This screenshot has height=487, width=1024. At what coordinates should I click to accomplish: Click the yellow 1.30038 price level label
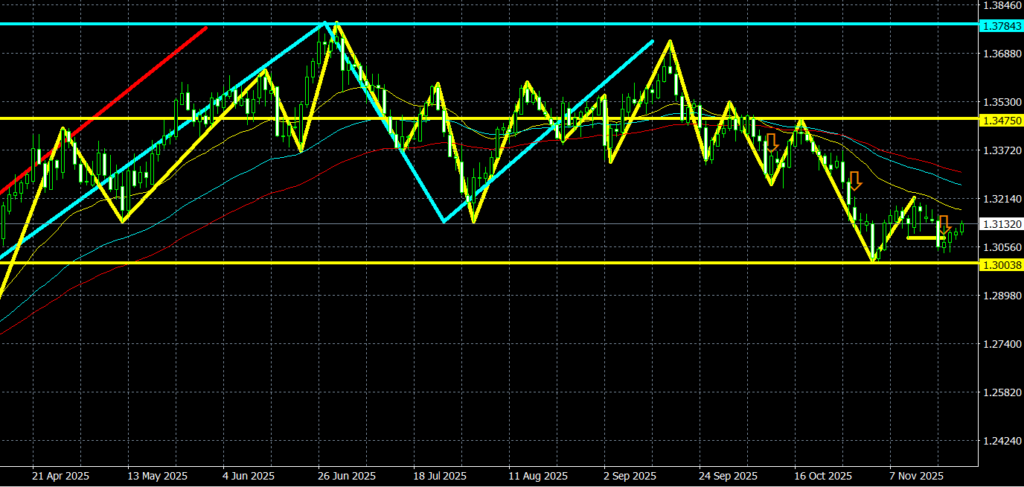coord(998,263)
